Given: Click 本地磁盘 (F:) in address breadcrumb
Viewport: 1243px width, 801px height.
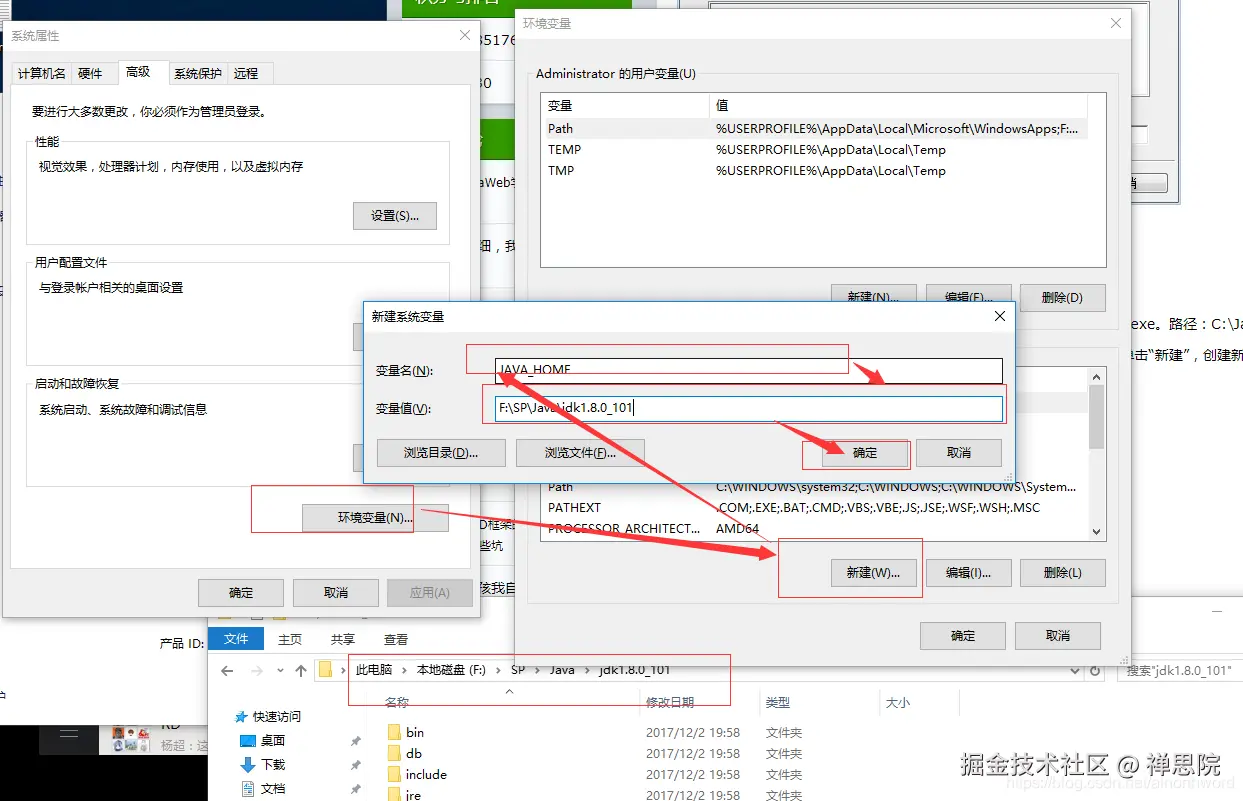Looking at the screenshot, I should 451,670.
